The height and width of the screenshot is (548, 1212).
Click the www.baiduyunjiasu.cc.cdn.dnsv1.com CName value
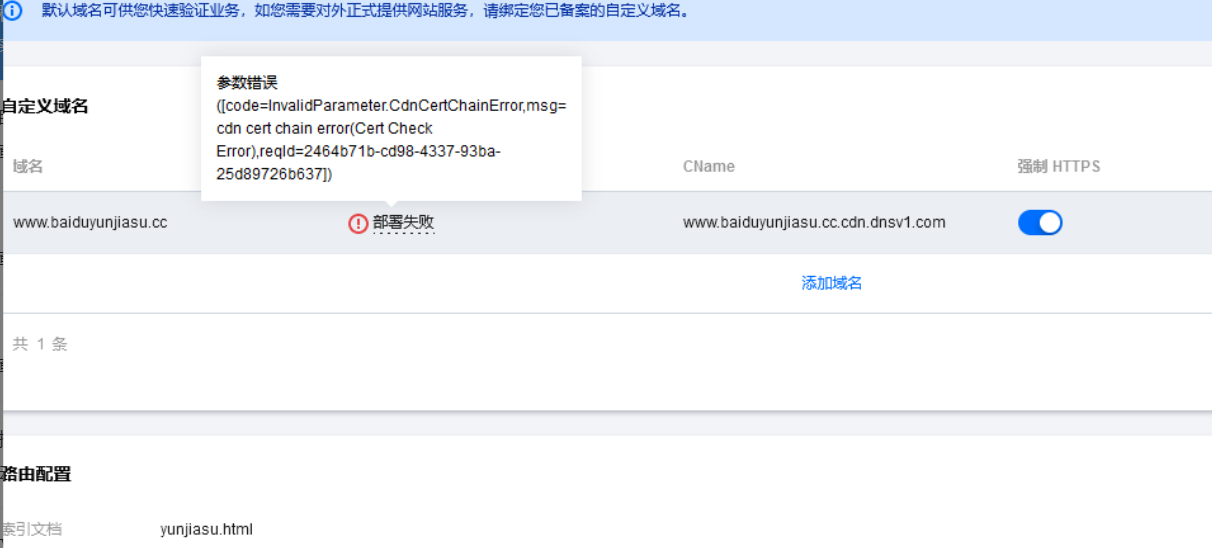814,223
